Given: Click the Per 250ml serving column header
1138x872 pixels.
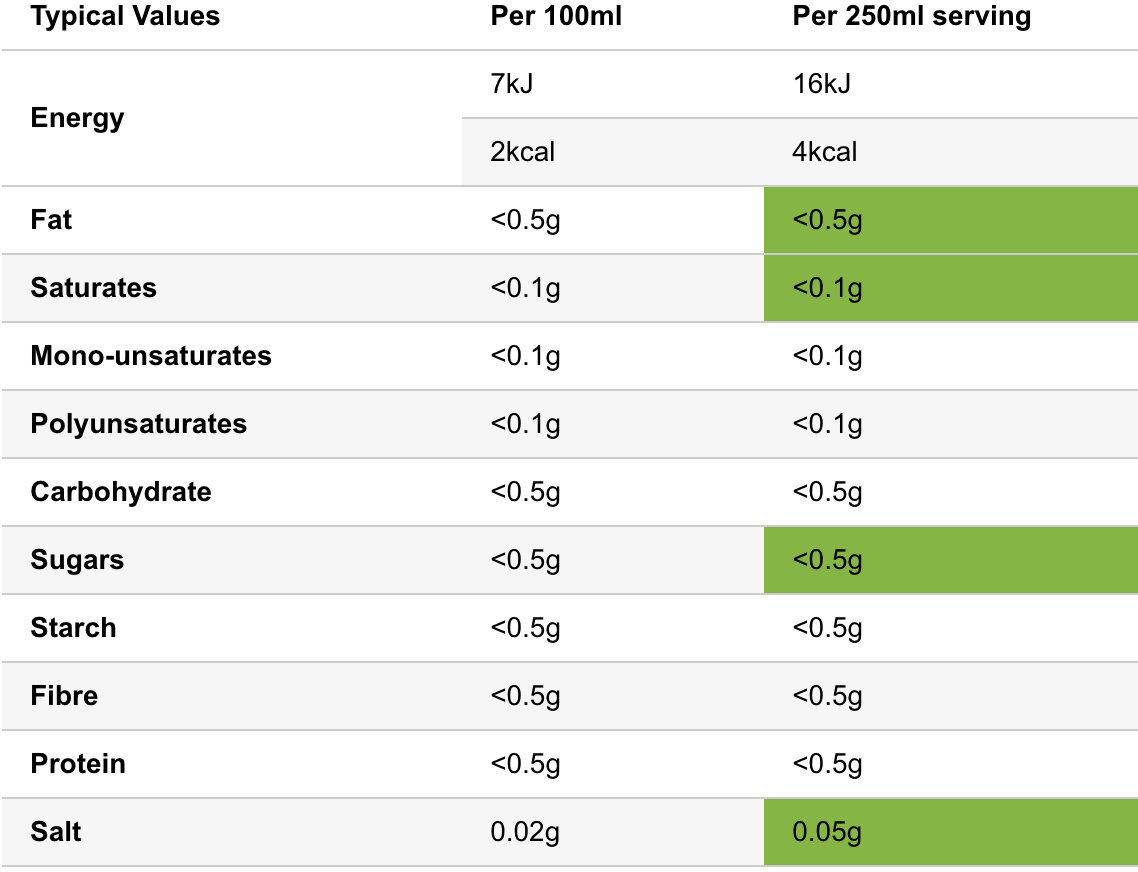Looking at the screenshot, I should point(911,17).
